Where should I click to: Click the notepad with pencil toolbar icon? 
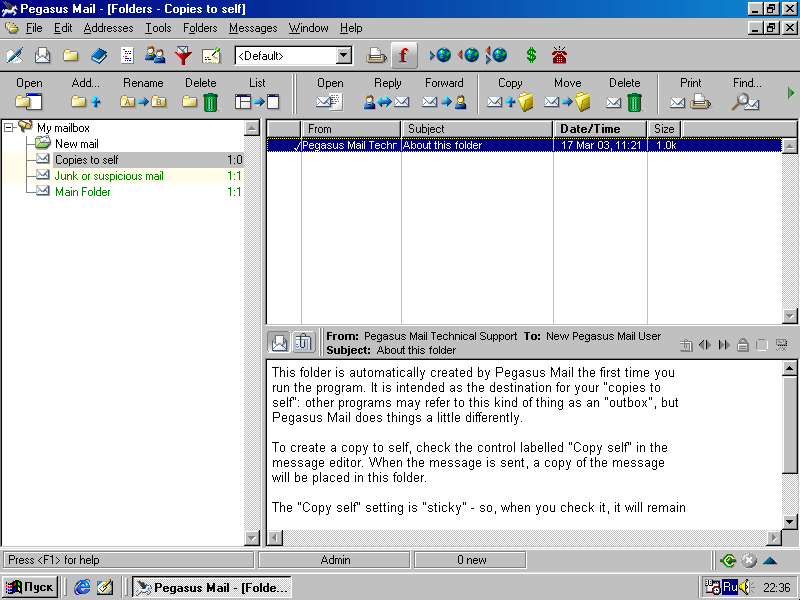pos(211,55)
